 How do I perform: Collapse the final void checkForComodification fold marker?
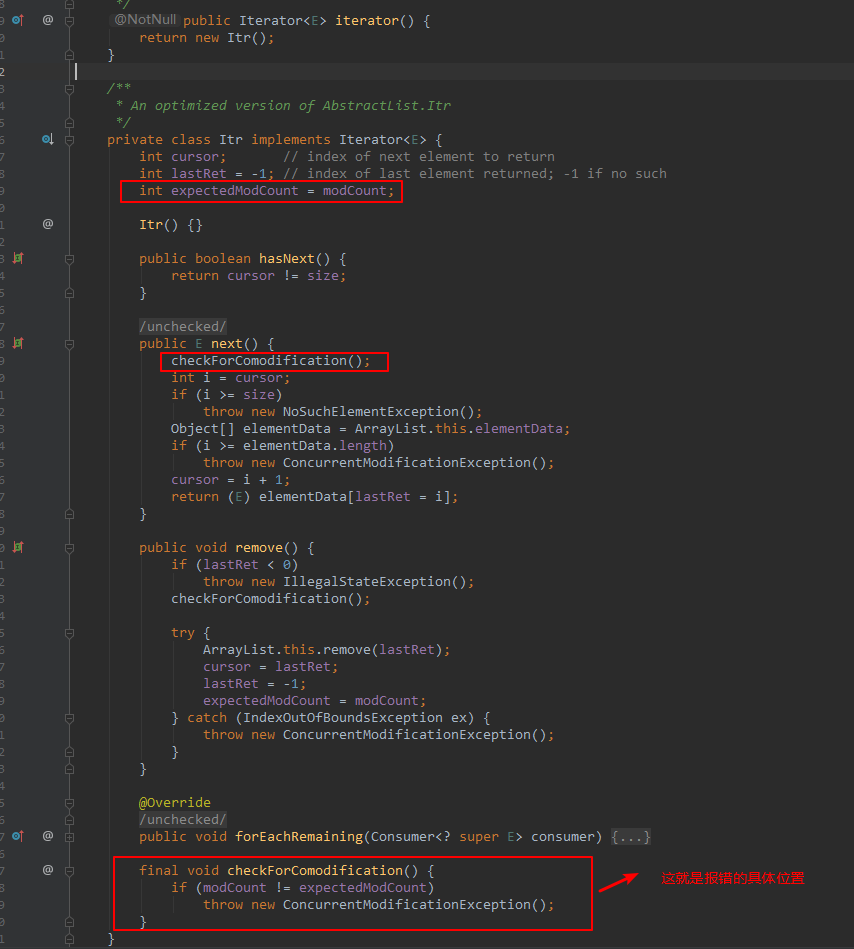pyautogui.click(x=70, y=871)
